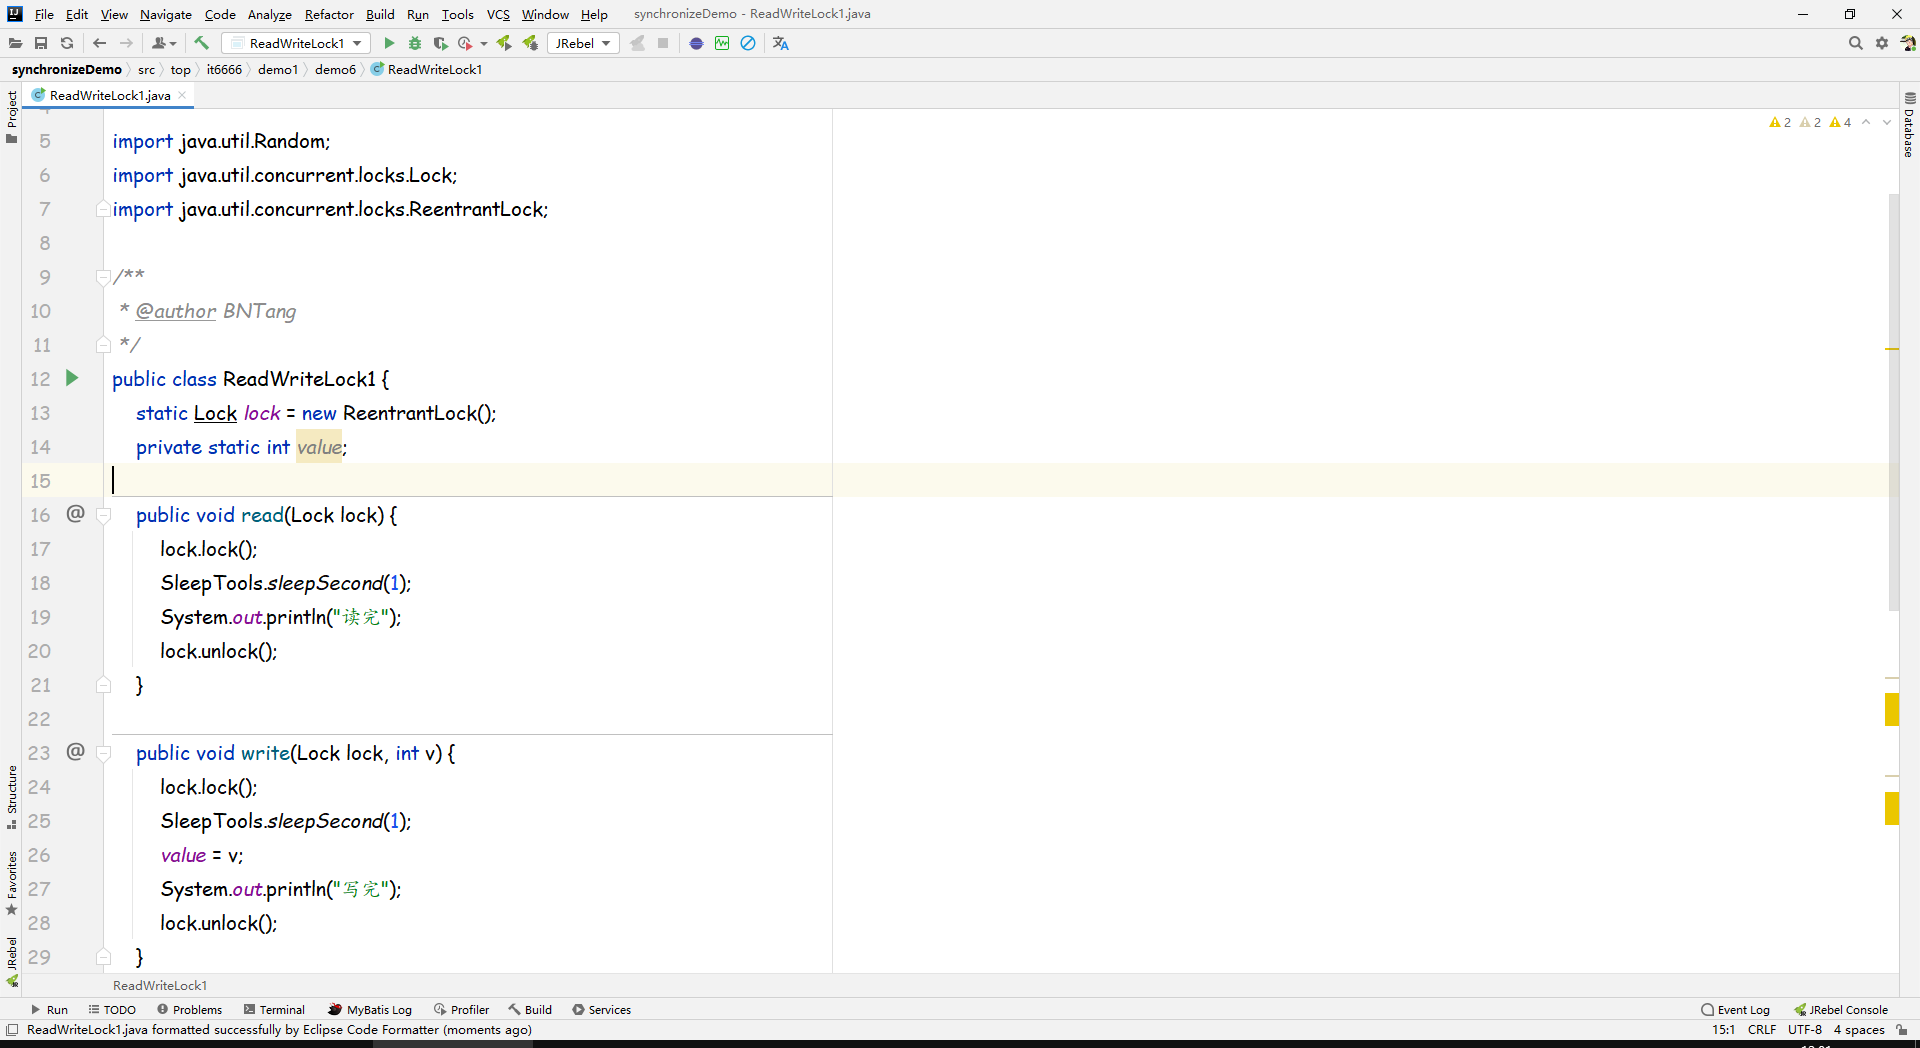Image resolution: width=1920 pixels, height=1048 pixels.
Task: Open the Problems tool window
Action: pyautogui.click(x=189, y=1010)
